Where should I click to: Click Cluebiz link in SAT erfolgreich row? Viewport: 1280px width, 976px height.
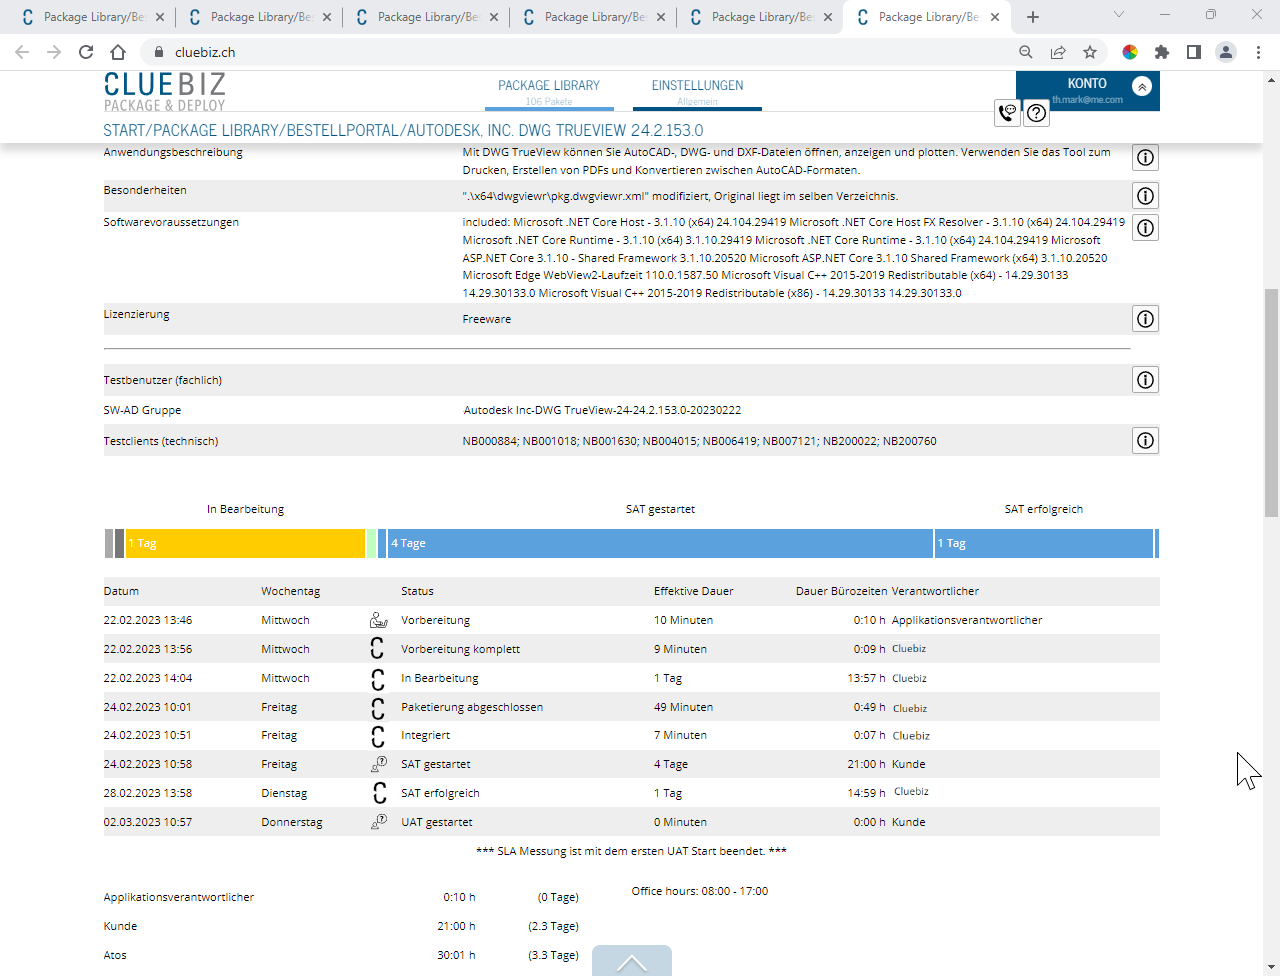911,792
